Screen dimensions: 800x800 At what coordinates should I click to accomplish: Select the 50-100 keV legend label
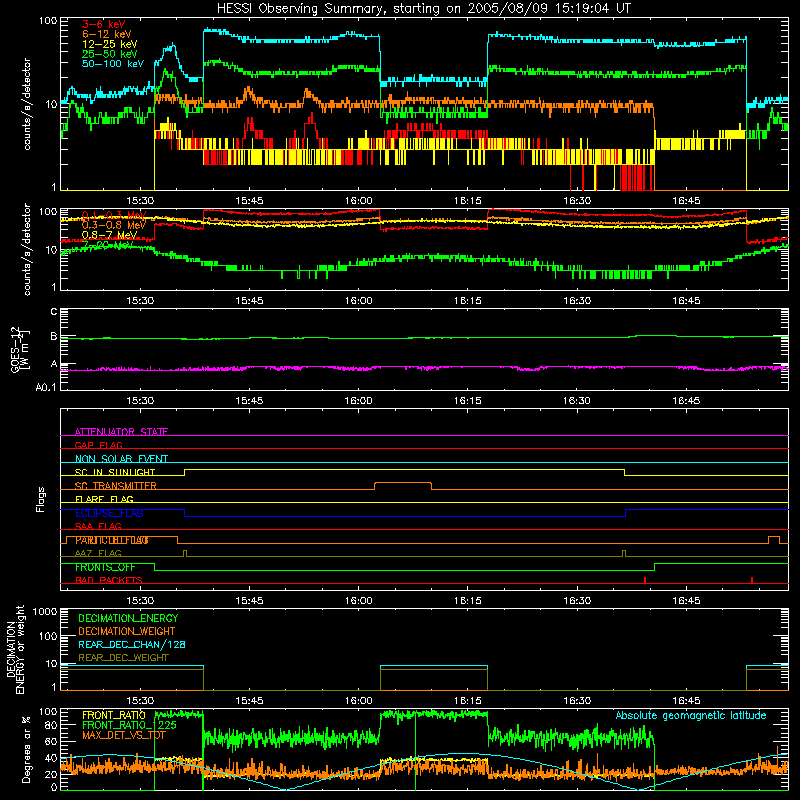pyautogui.click(x=113, y=64)
